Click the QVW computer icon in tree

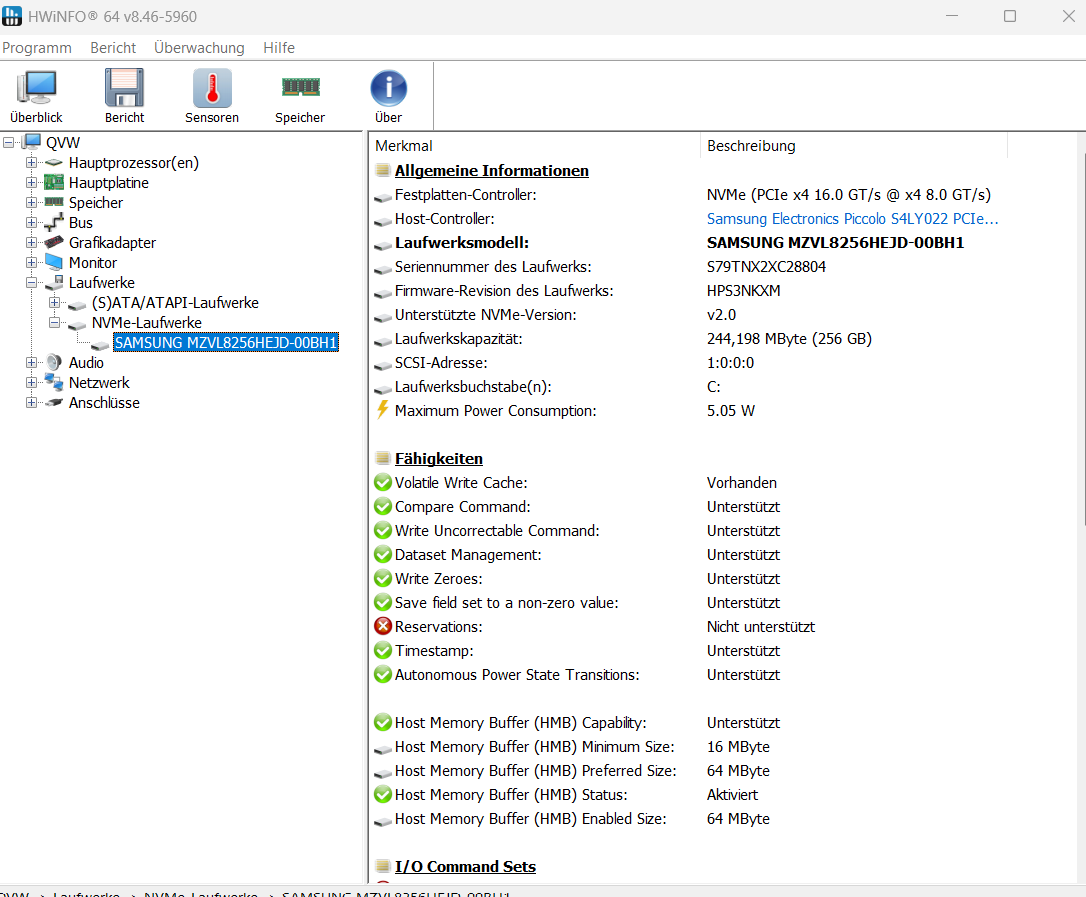click(32, 142)
